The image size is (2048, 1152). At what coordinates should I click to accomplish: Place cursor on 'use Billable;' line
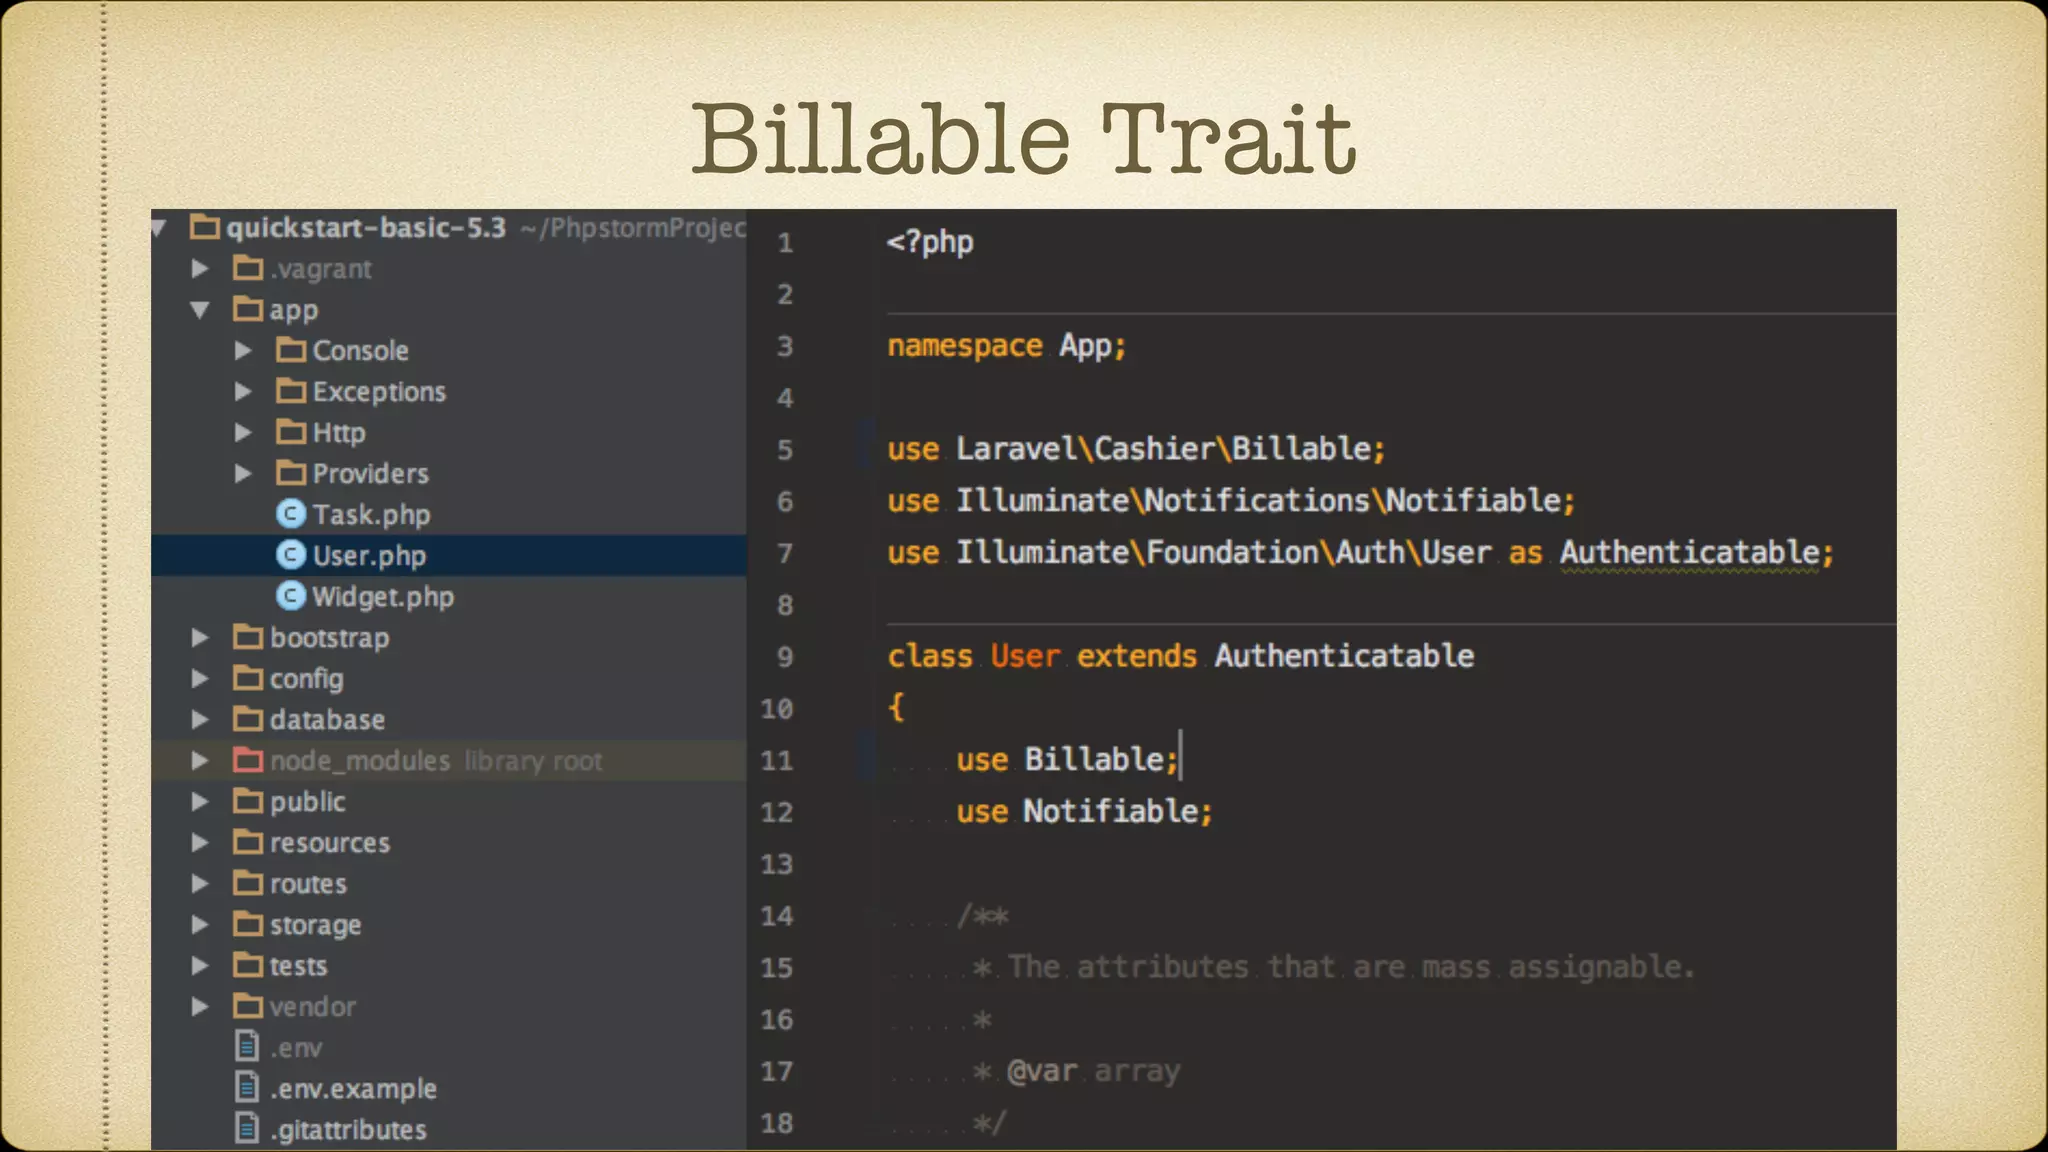pyautogui.click(x=1067, y=760)
